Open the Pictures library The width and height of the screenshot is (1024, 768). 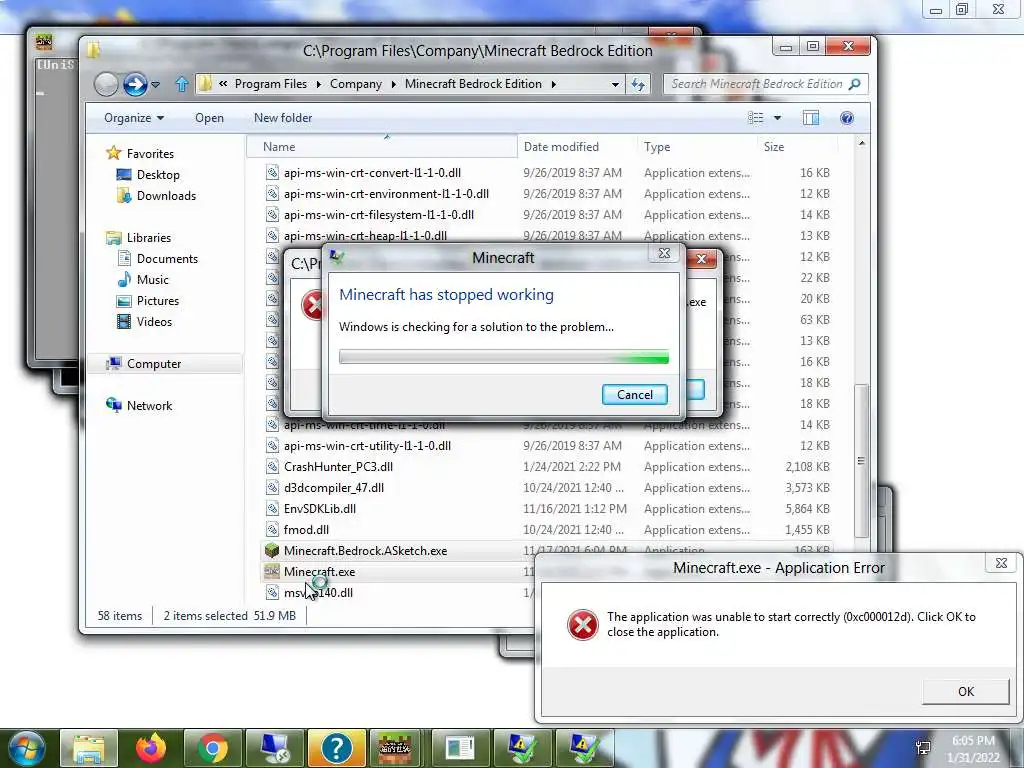click(157, 300)
